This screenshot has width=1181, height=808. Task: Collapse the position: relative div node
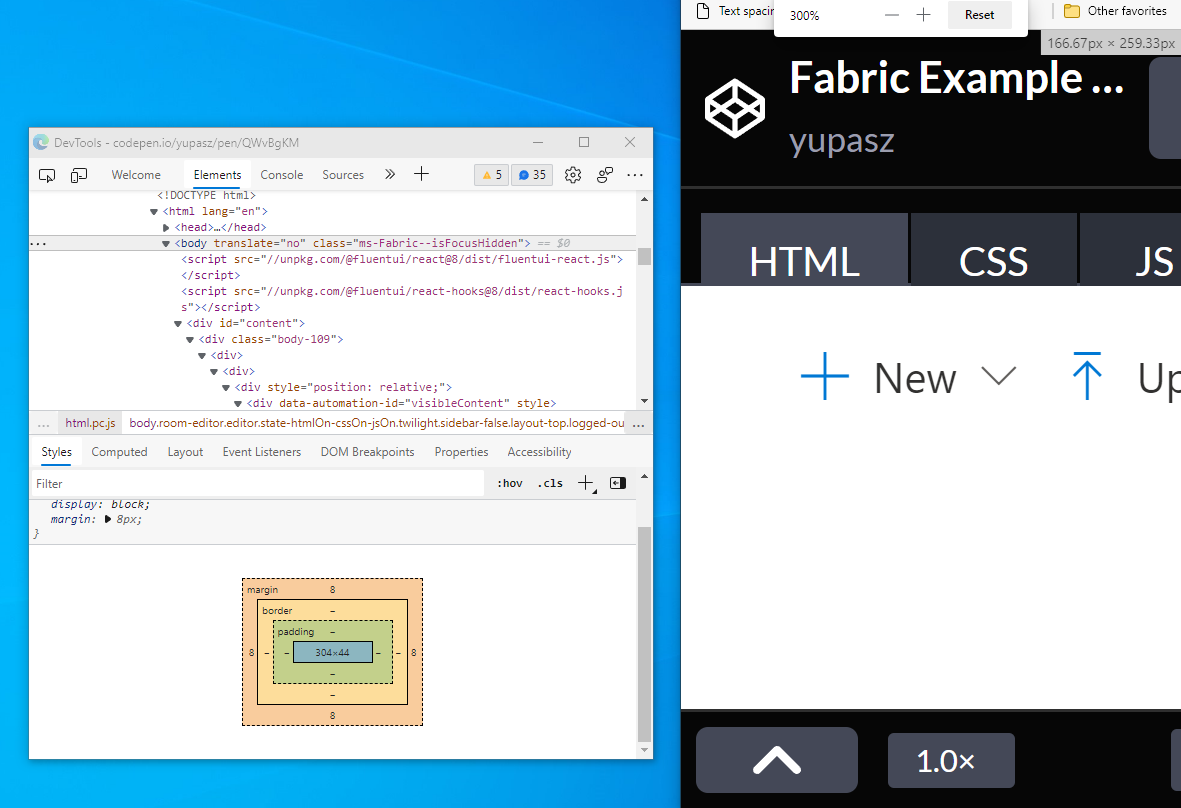click(x=226, y=388)
